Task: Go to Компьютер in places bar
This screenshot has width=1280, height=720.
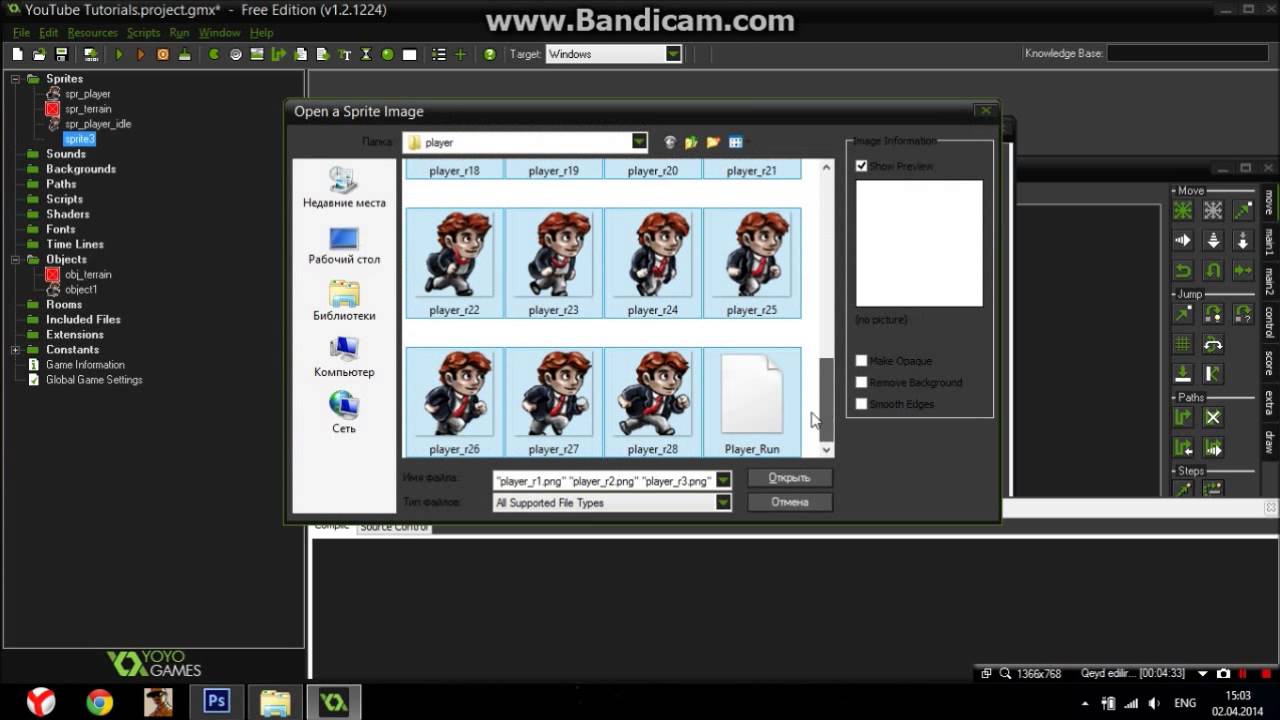Action: (344, 358)
